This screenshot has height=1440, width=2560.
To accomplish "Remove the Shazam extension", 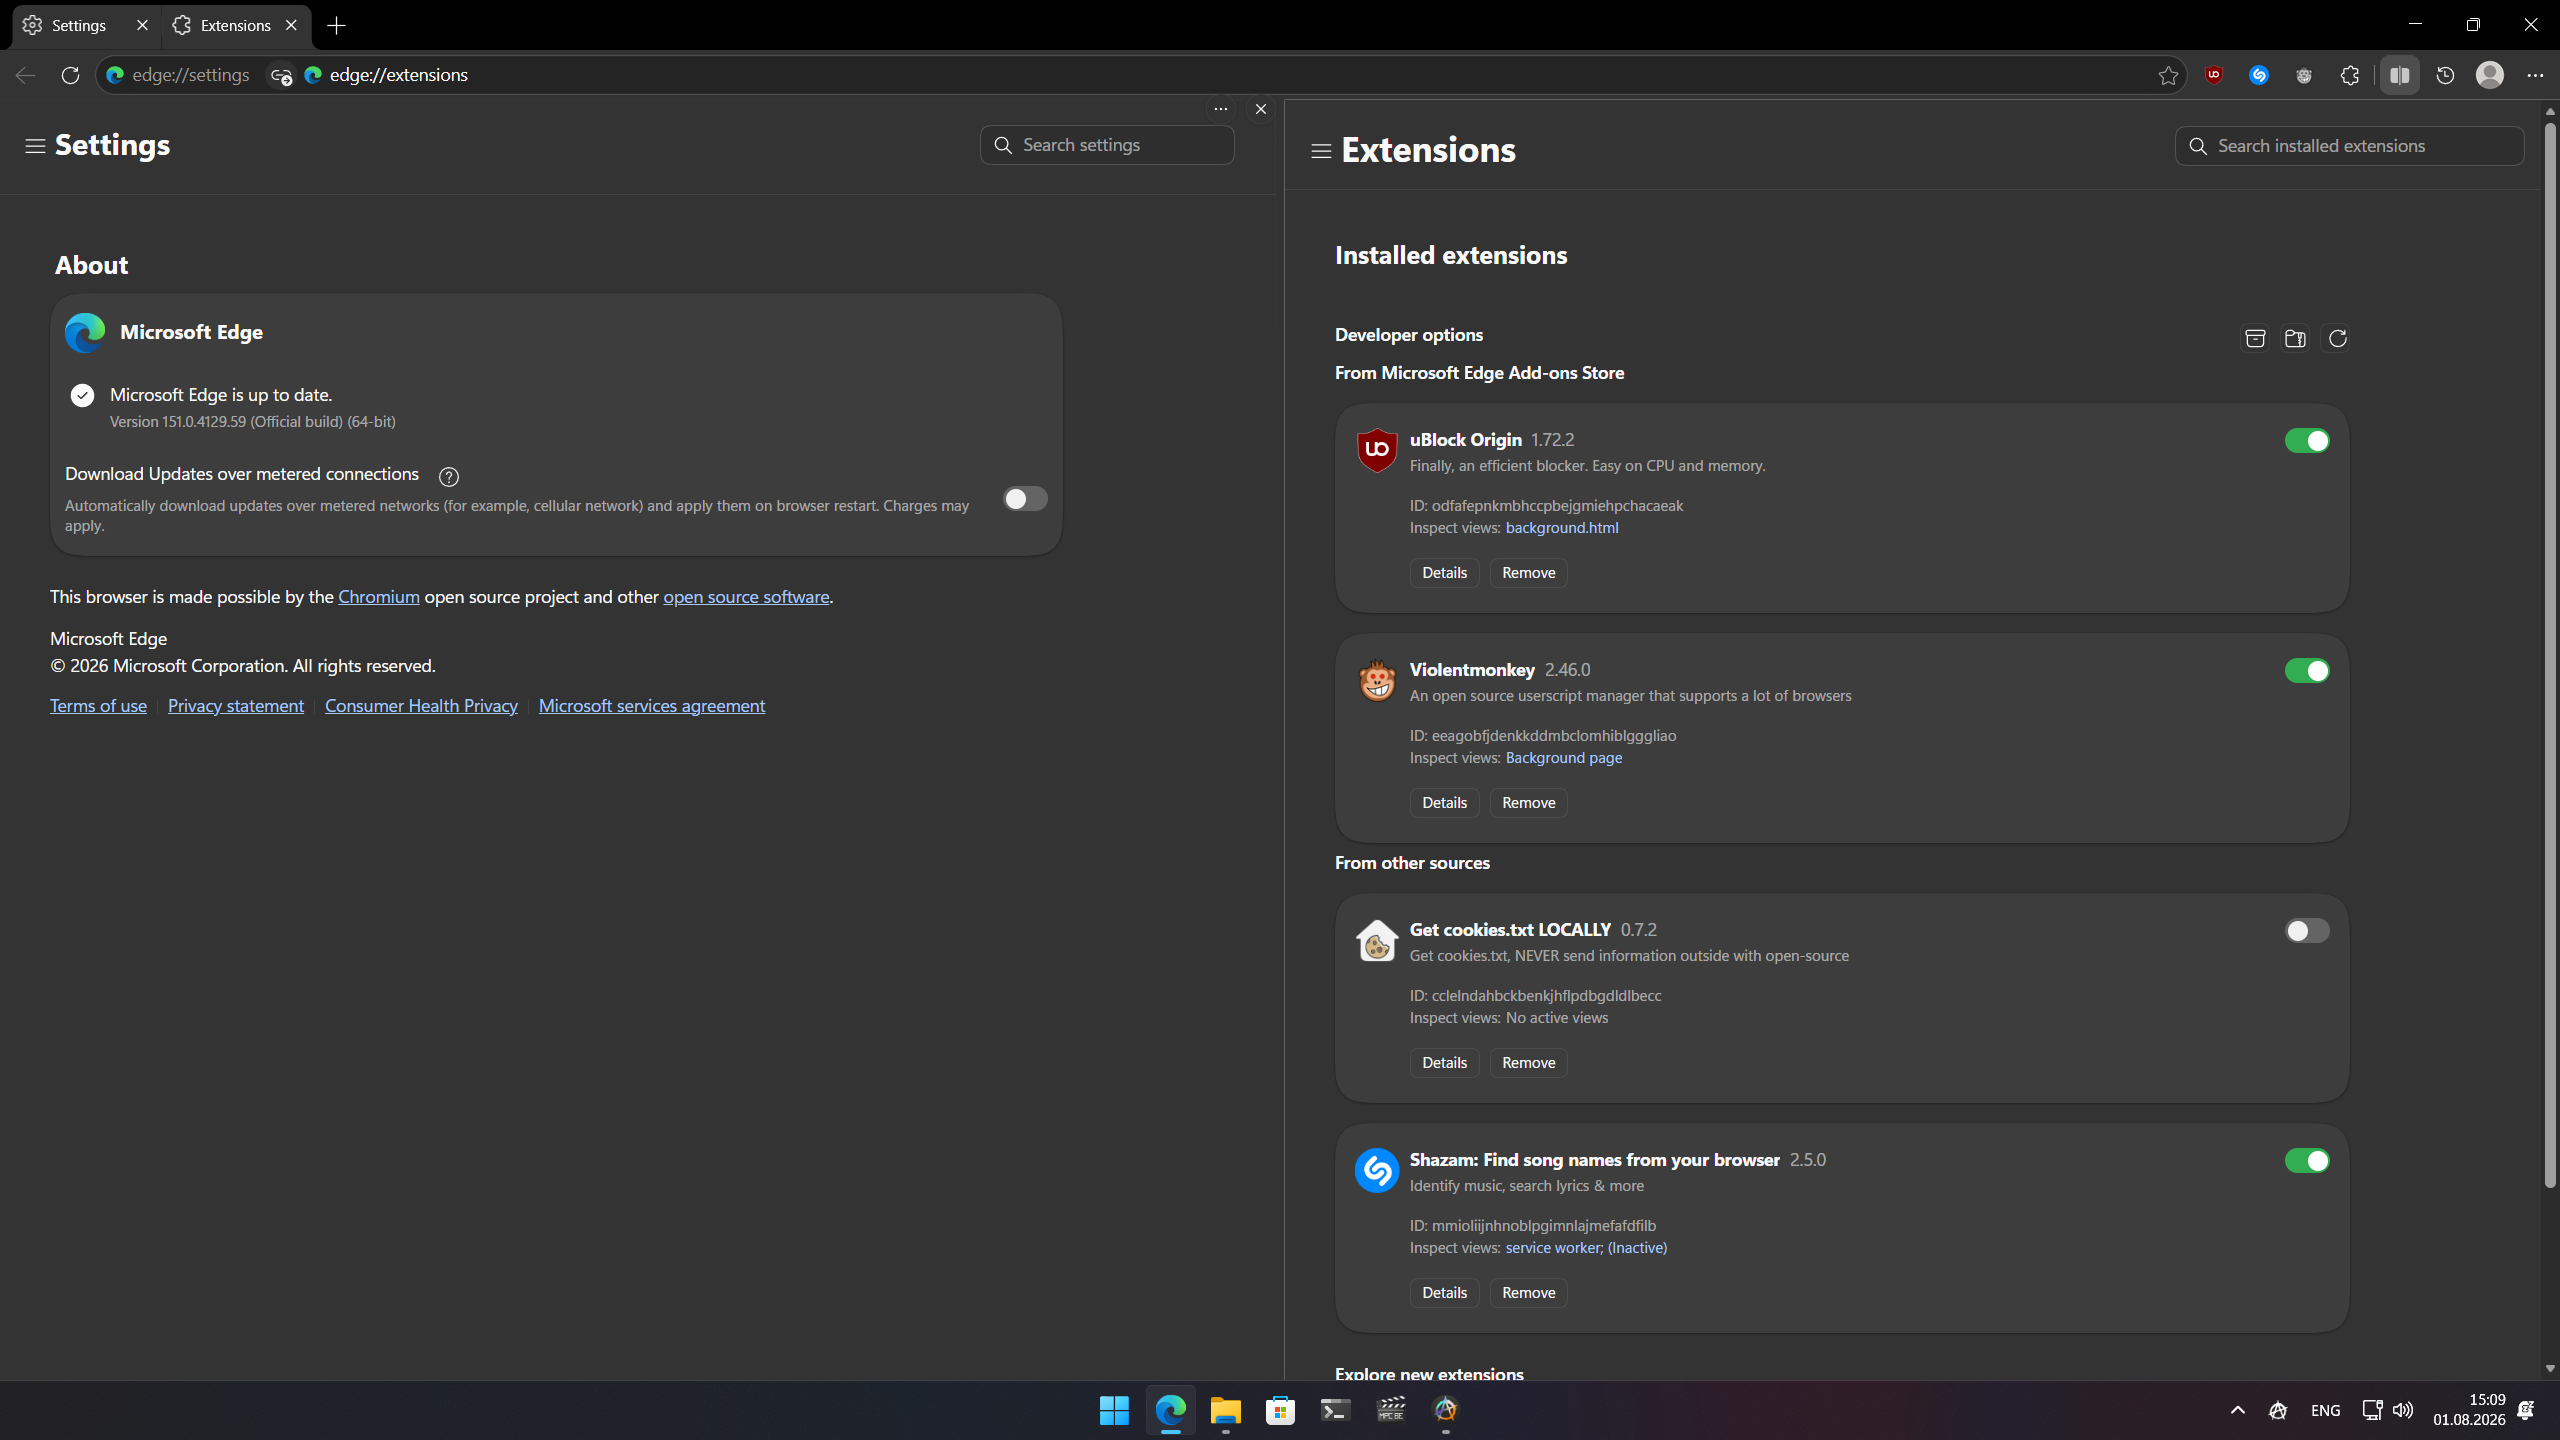I will tap(1529, 1293).
